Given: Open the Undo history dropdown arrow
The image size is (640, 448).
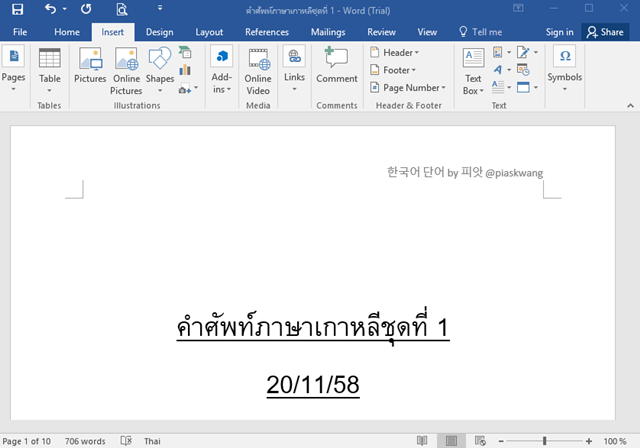Looking at the screenshot, I should pos(64,9).
